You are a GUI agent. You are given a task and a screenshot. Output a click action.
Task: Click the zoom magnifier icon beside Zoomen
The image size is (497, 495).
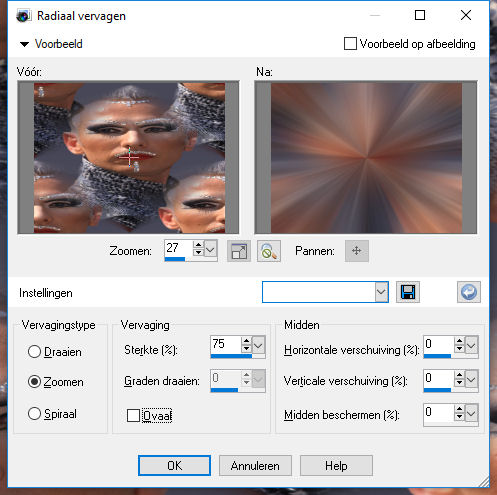(x=269, y=251)
